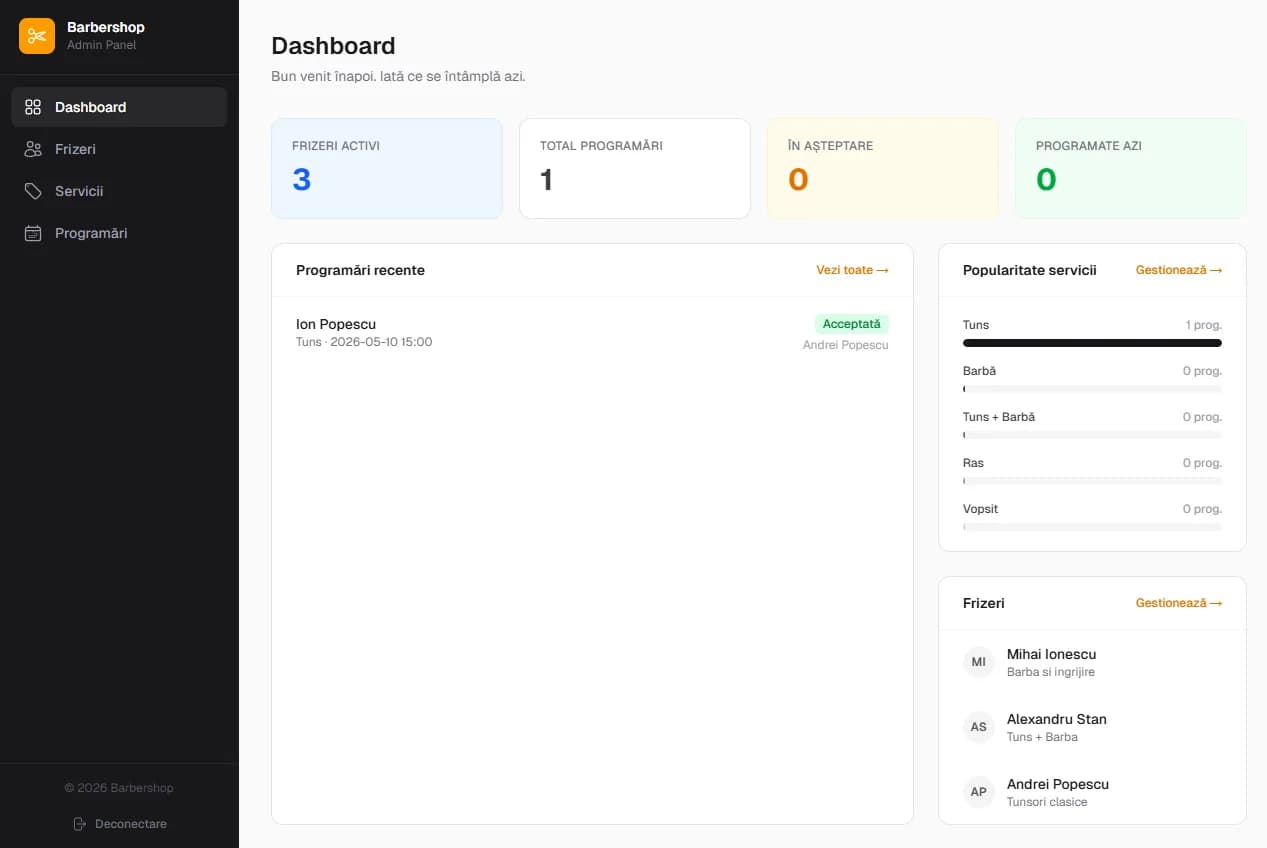
Task: Click Gestionează in Frizeri card
Action: click(1179, 603)
